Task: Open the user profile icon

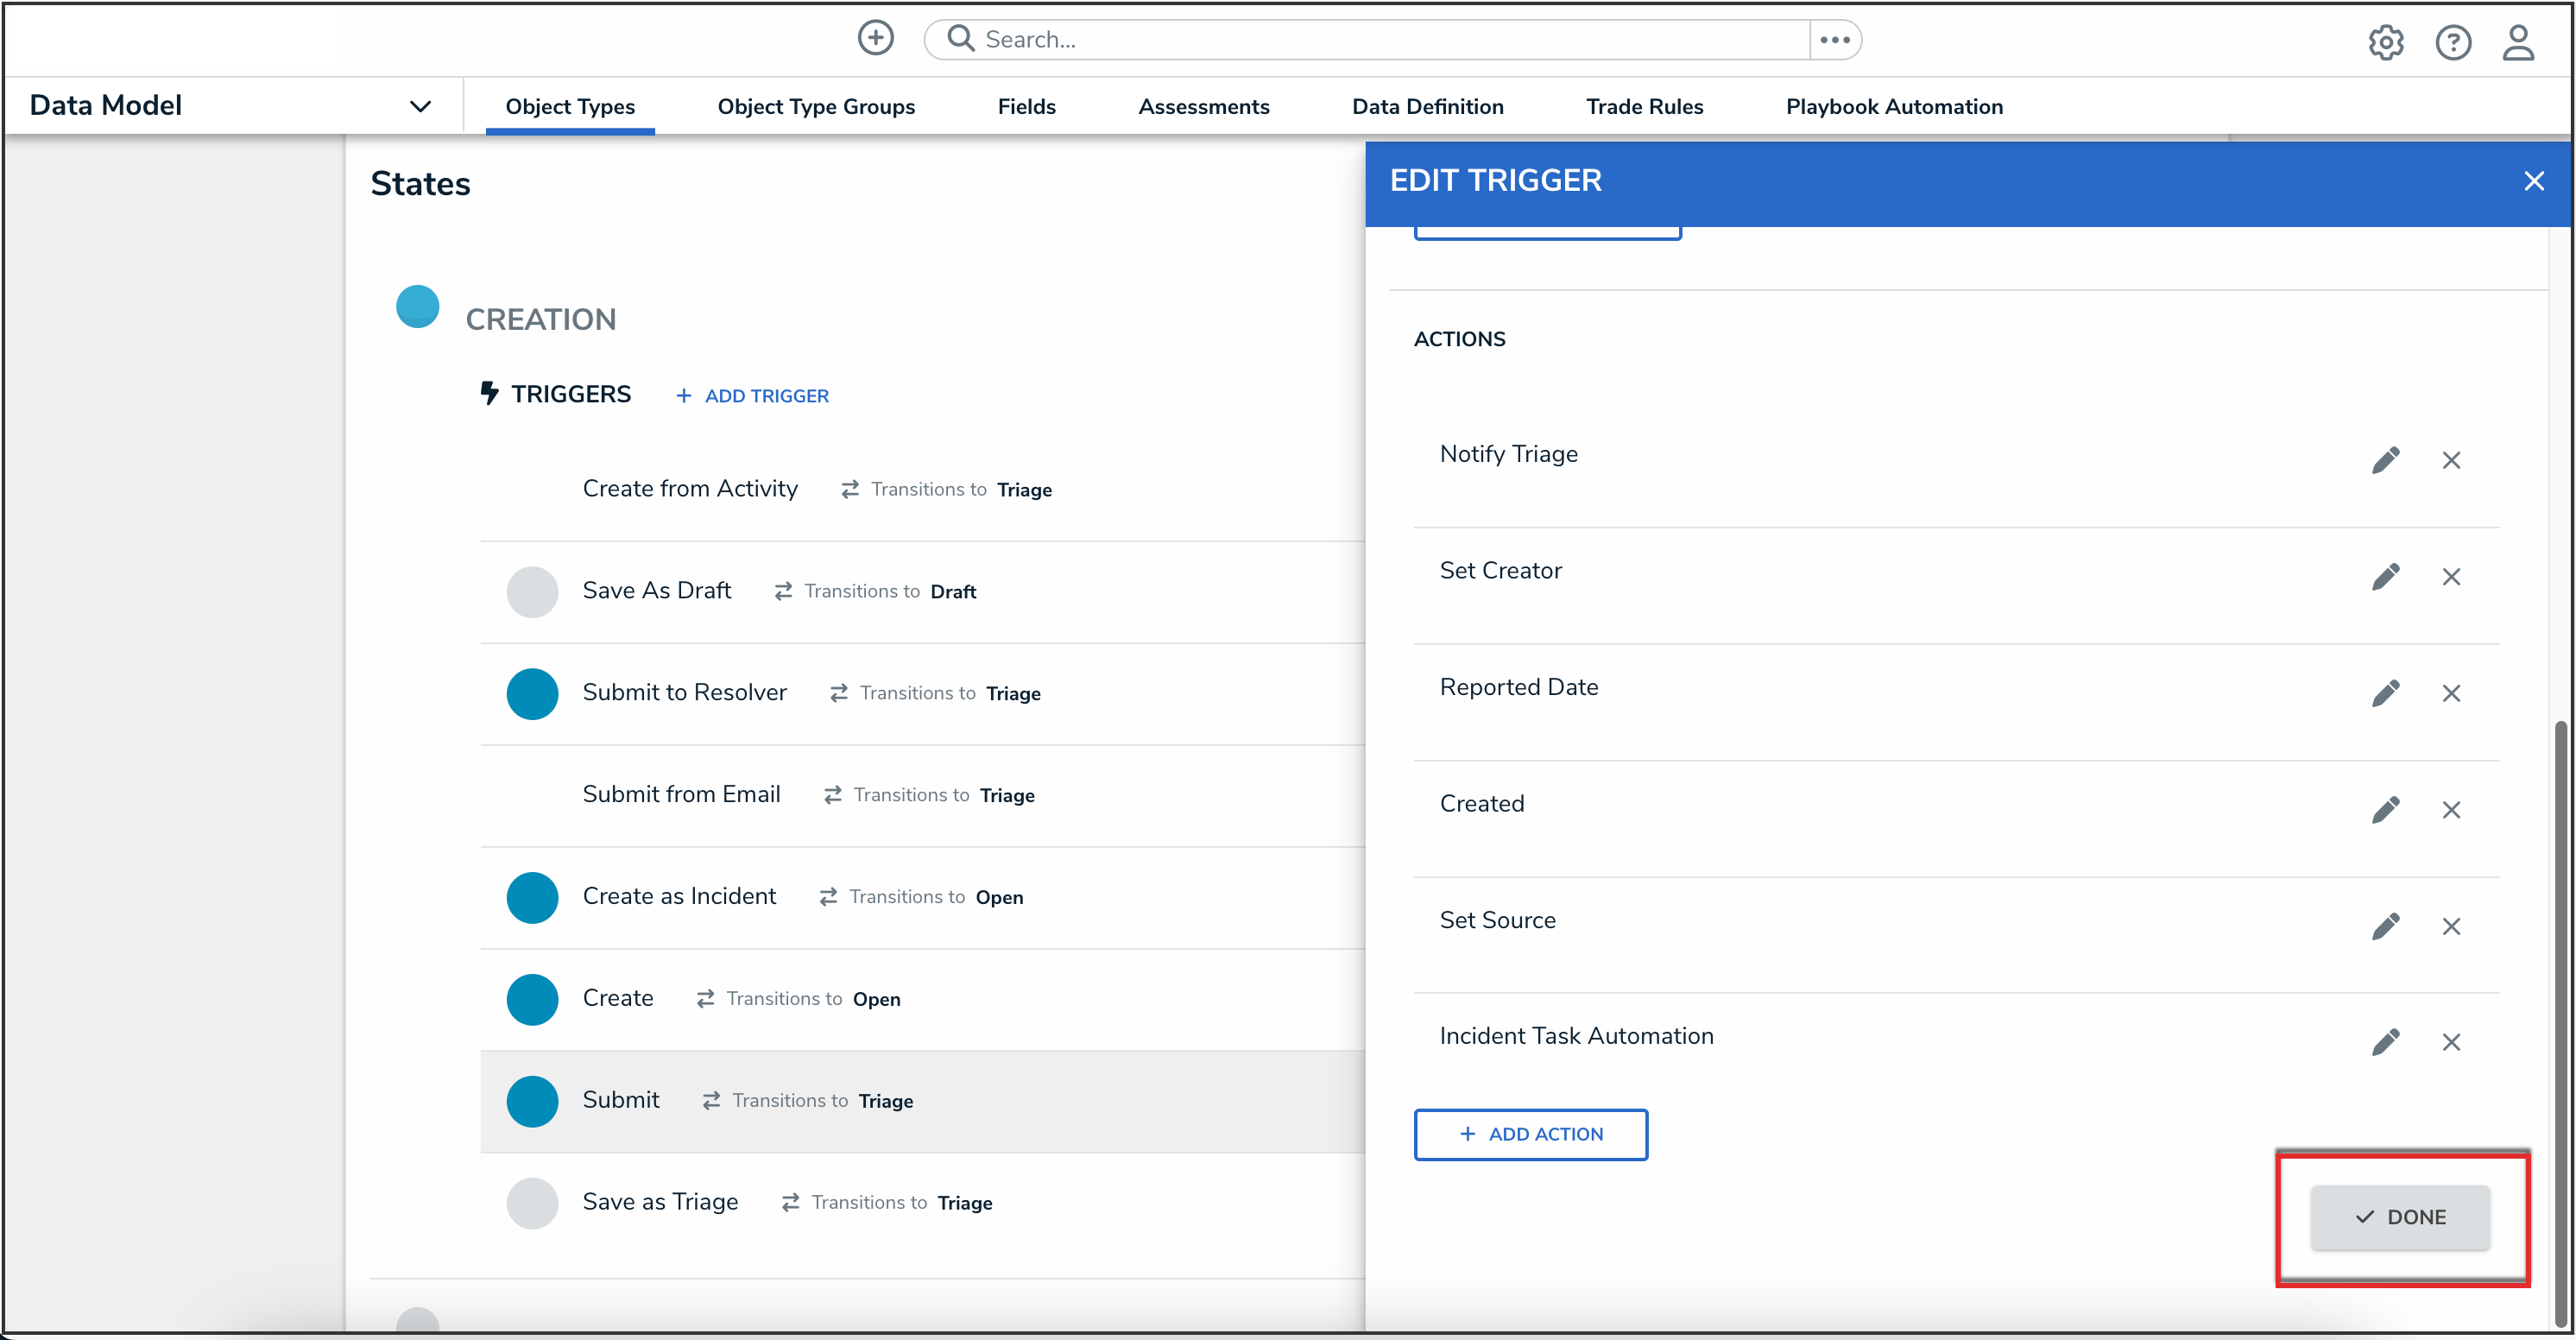Action: coord(2518,42)
